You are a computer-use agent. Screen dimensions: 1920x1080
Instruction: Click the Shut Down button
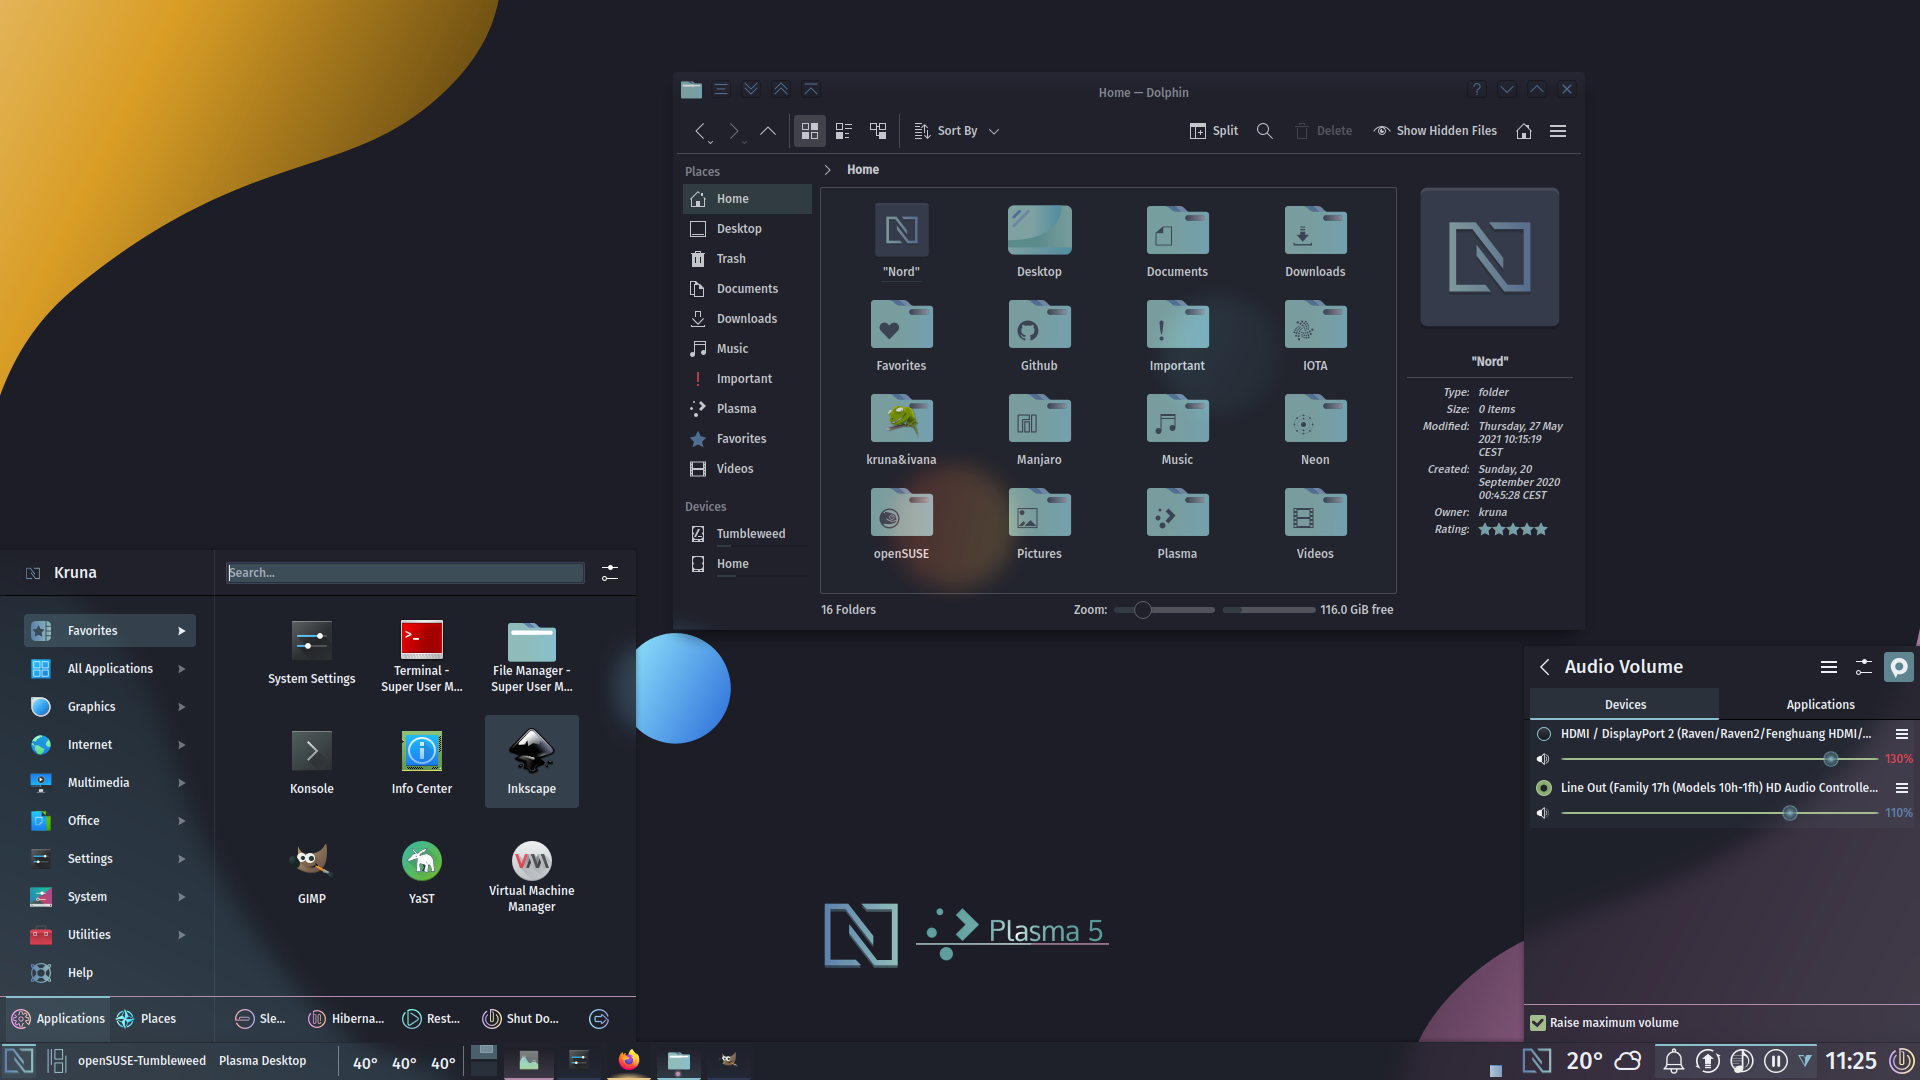(520, 1019)
